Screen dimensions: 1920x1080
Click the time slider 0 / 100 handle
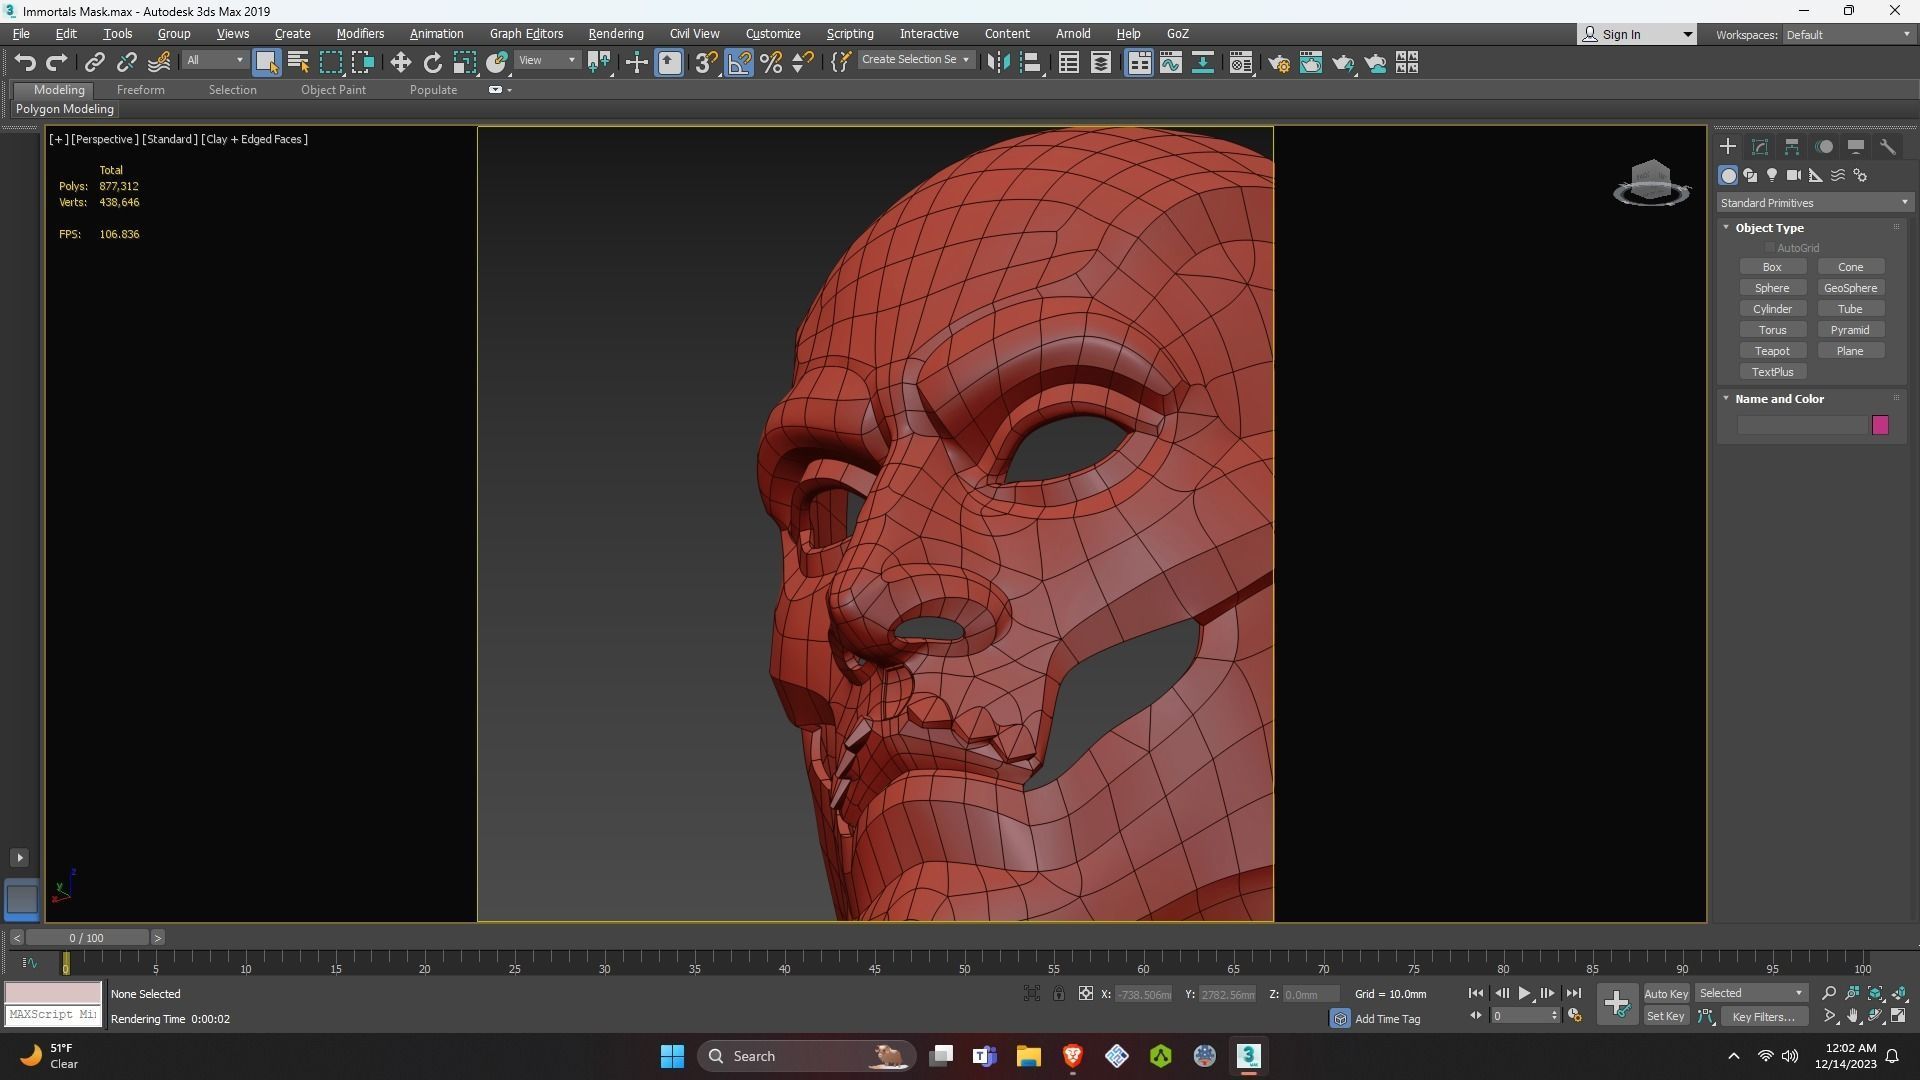click(87, 938)
